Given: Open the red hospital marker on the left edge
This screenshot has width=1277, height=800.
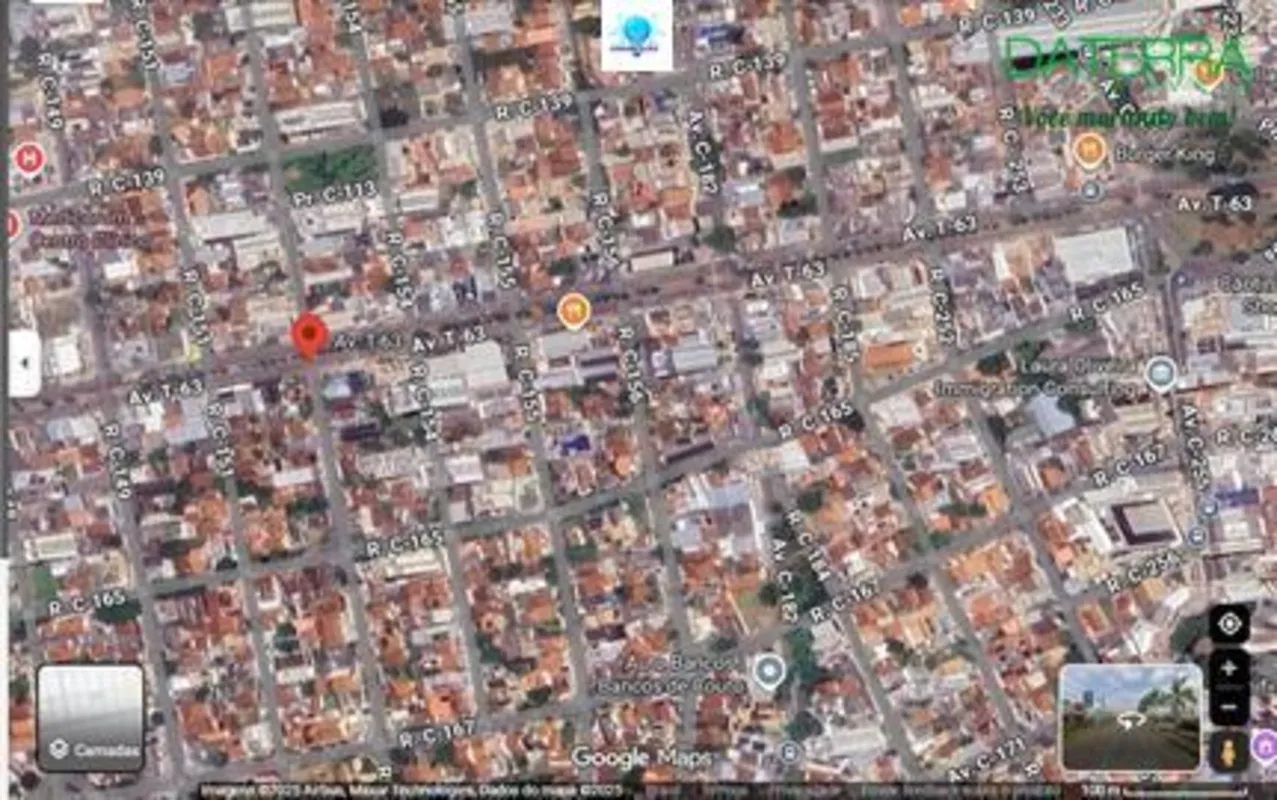Looking at the screenshot, I should 29,158.
